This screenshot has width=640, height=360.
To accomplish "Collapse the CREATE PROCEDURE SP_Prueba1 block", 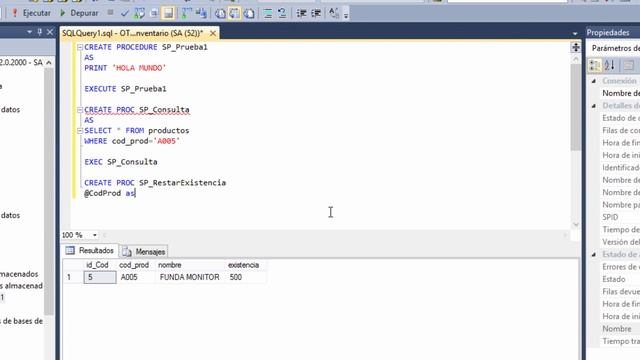I will 80,47.
